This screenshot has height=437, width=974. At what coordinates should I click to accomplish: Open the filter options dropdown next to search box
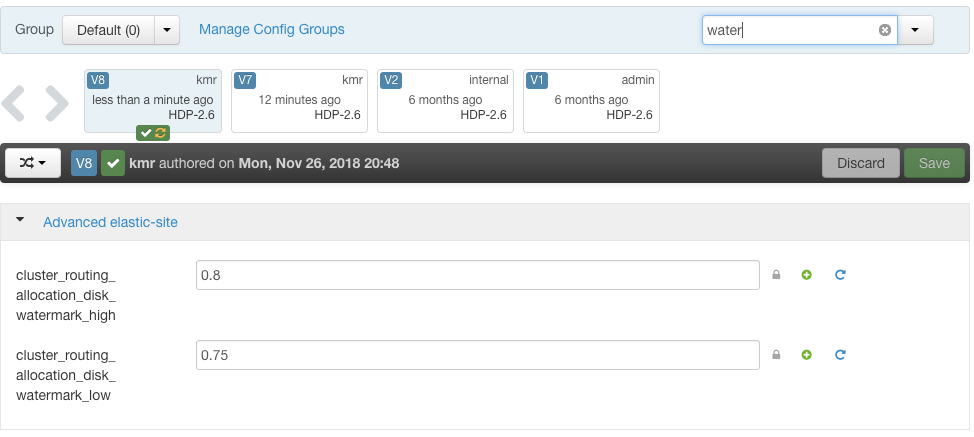916,30
